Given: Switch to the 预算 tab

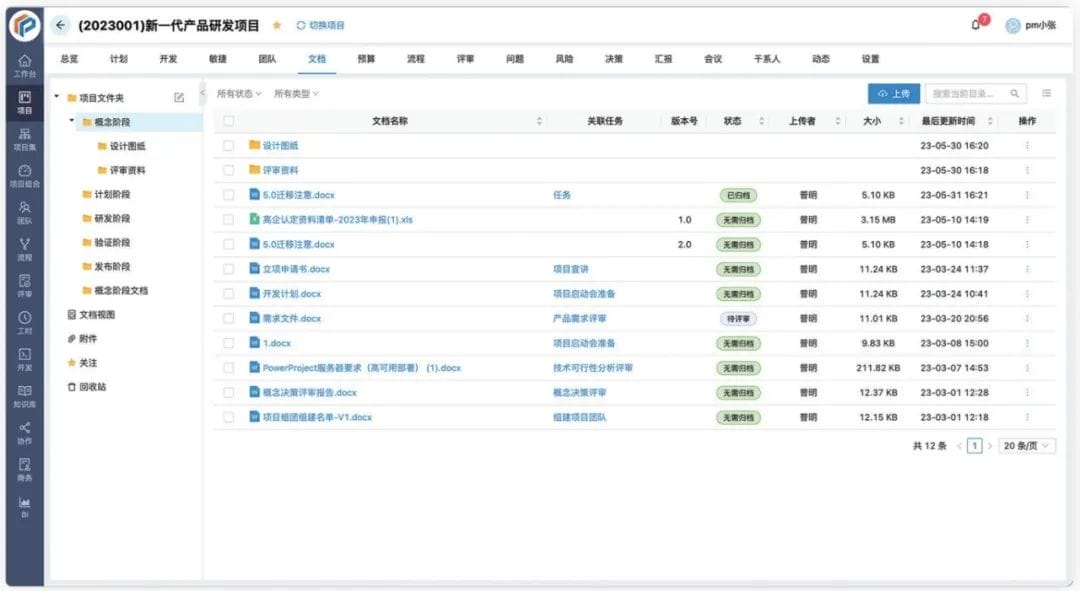Looking at the screenshot, I should 365,58.
